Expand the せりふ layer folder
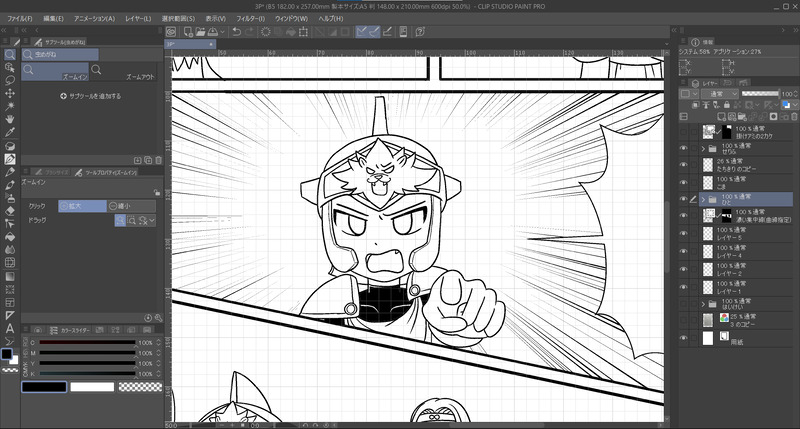 pyautogui.click(x=704, y=149)
